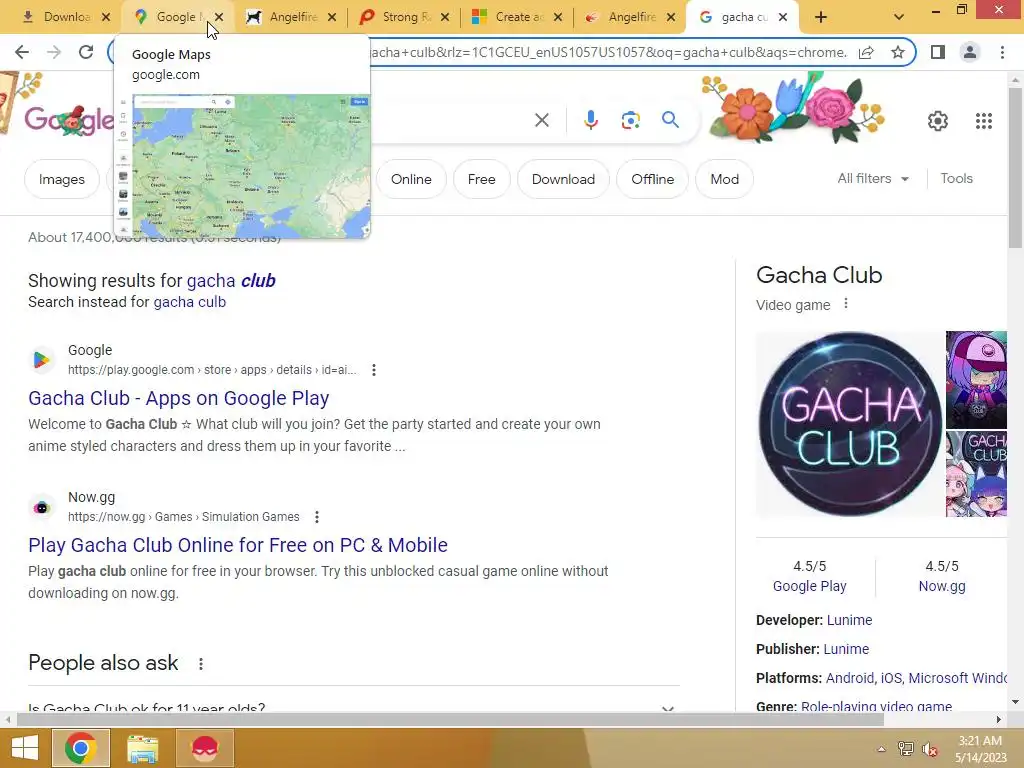1024x768 pixels.
Task: Click the purple-haired character thumbnail
Action: [x=976, y=379]
